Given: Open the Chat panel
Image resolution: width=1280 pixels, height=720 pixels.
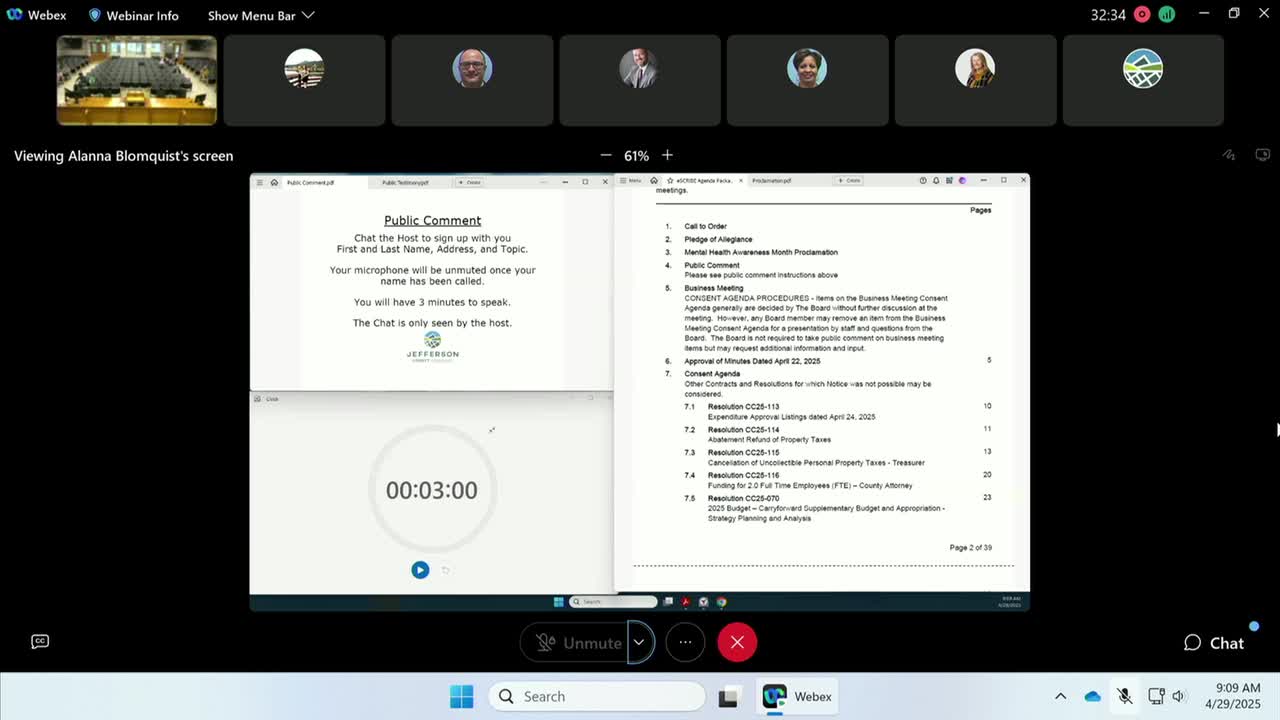Looking at the screenshot, I should tap(1214, 643).
